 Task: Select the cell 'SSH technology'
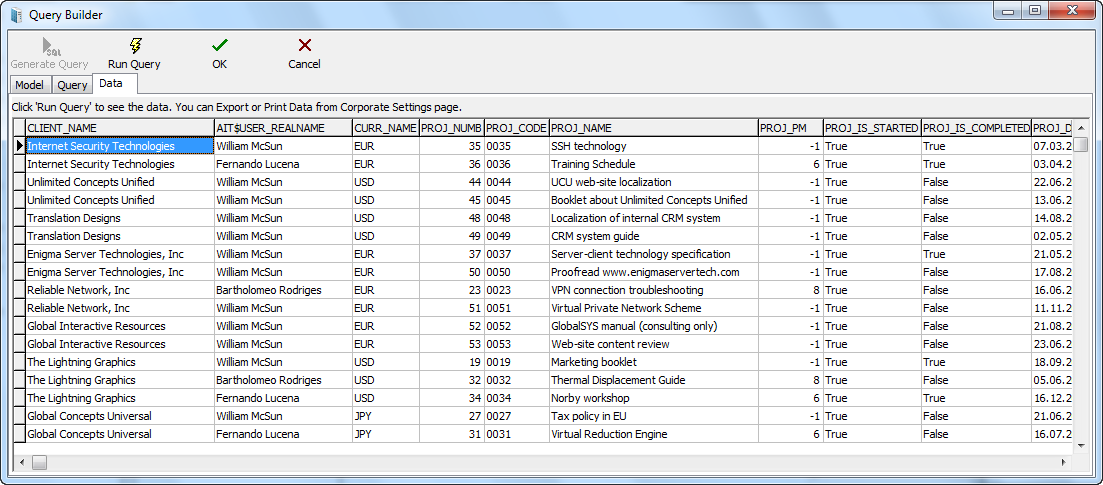click(653, 146)
